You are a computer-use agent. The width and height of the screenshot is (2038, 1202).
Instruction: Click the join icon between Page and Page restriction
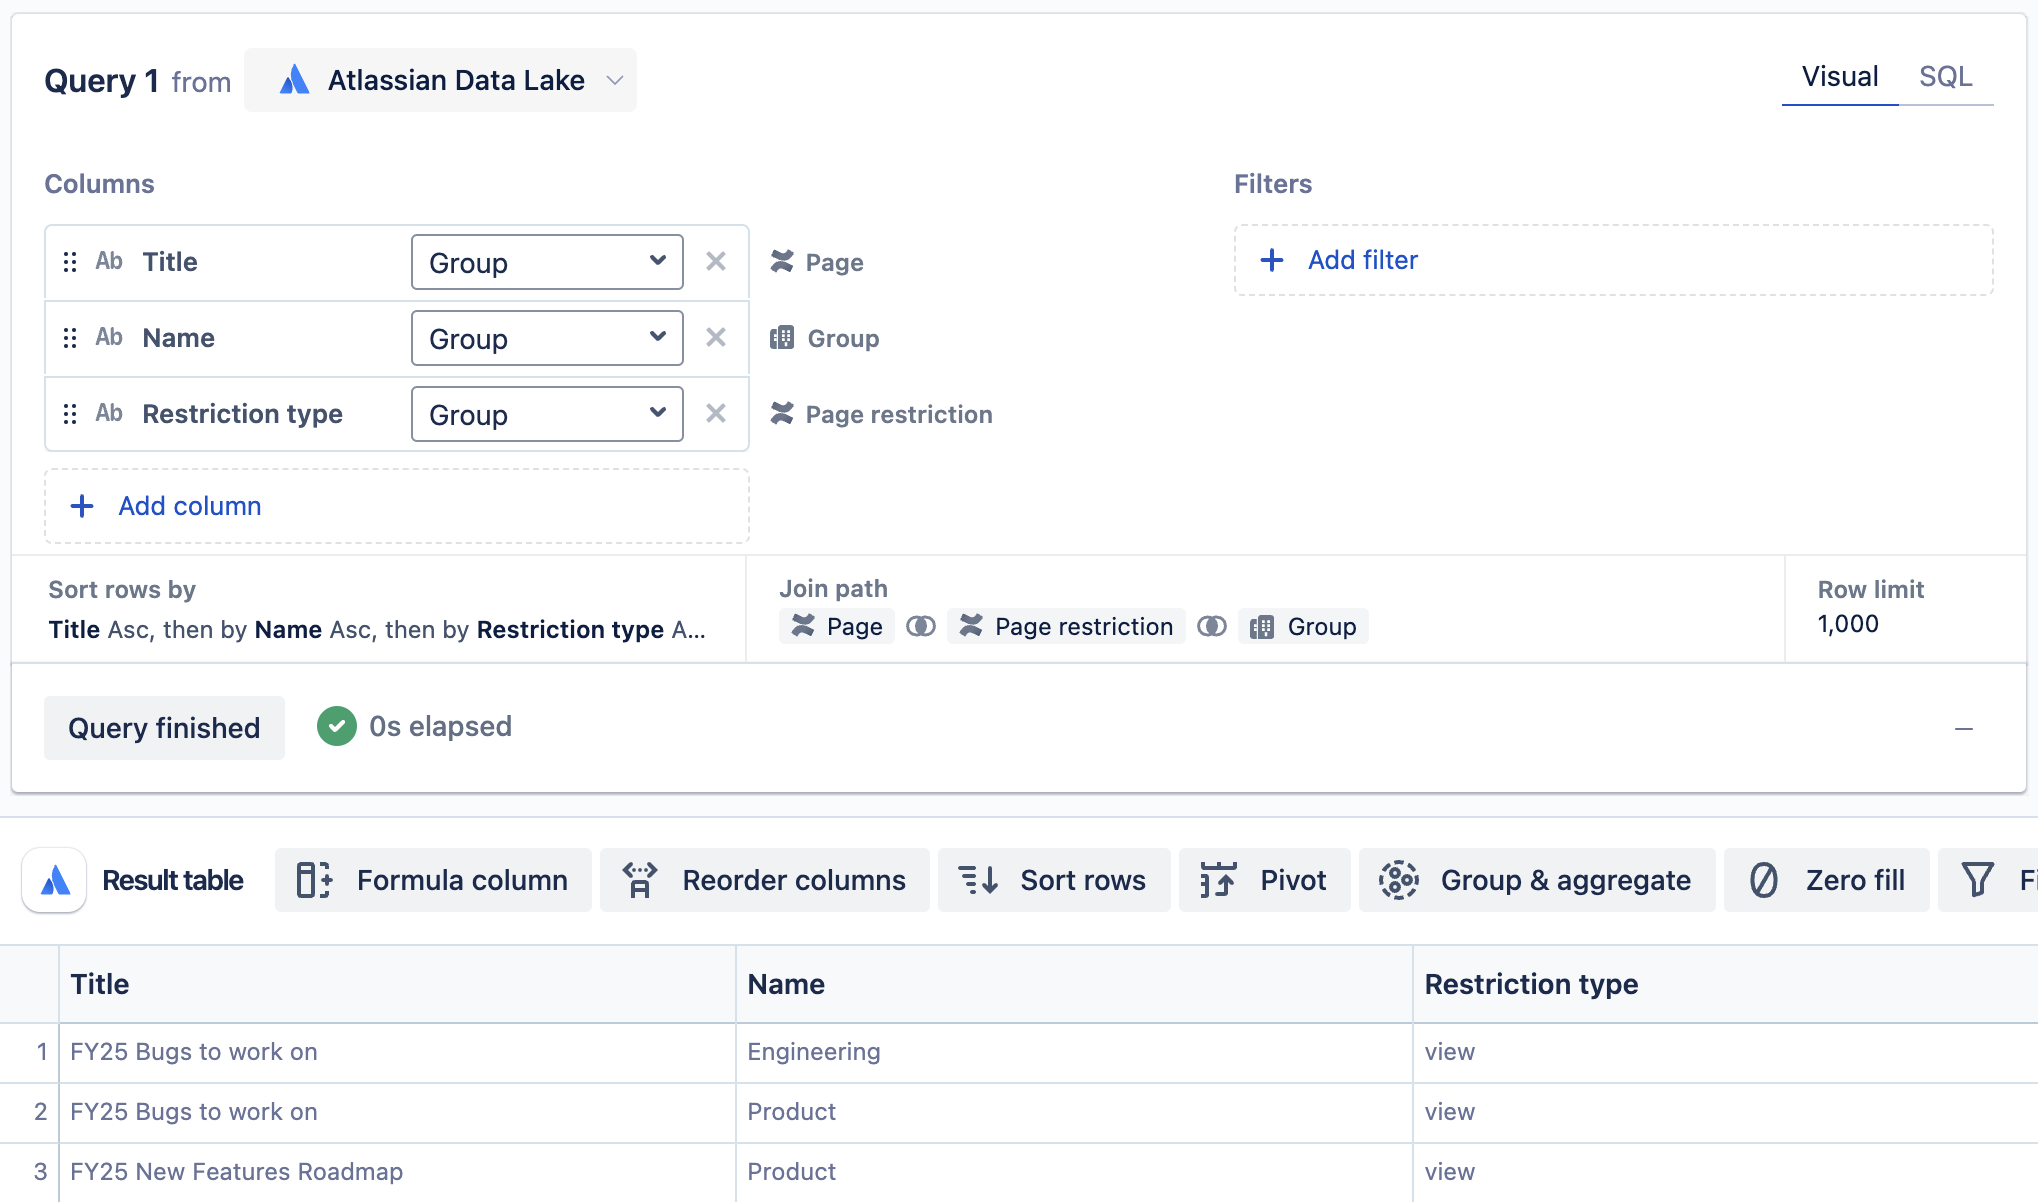[920, 627]
